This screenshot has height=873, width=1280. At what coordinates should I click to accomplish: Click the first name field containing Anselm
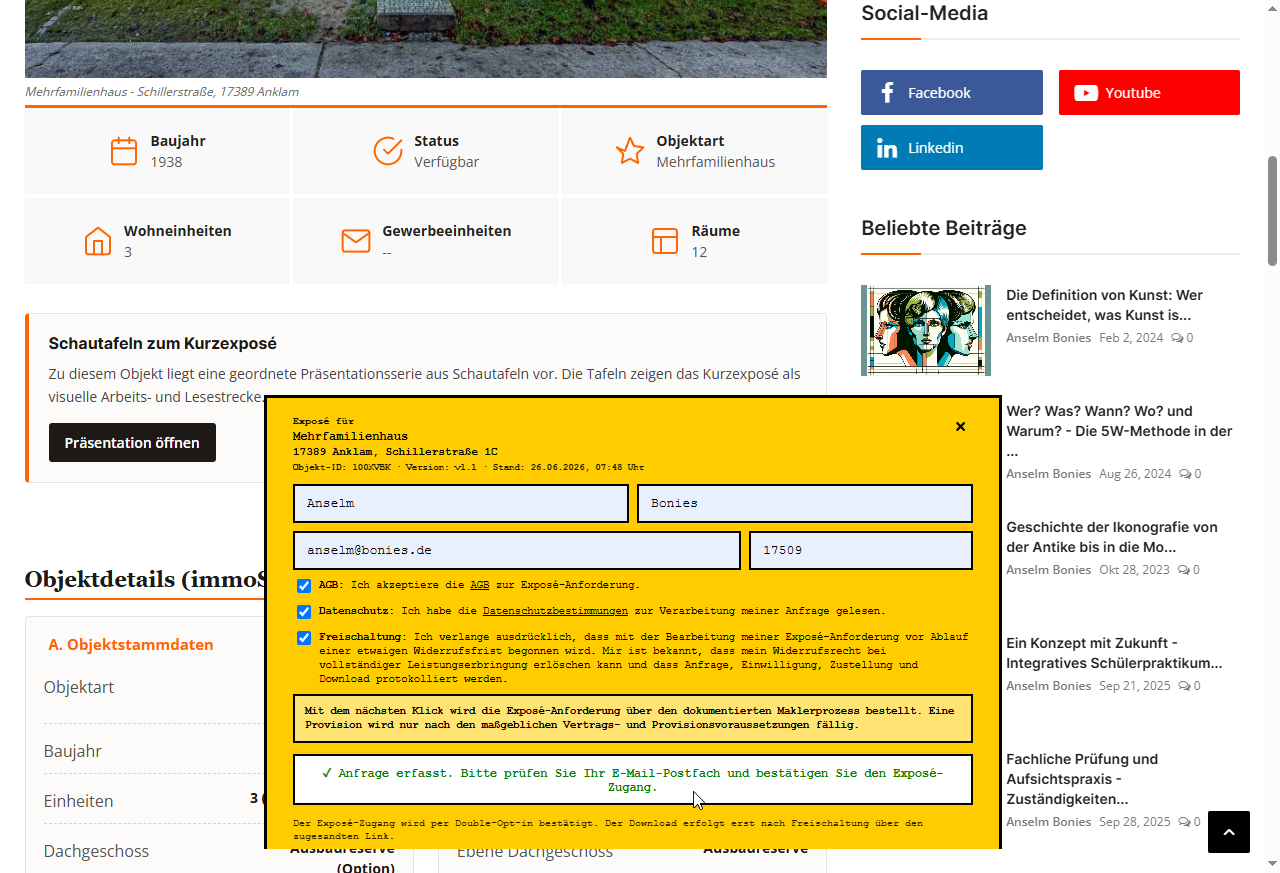[x=461, y=503]
